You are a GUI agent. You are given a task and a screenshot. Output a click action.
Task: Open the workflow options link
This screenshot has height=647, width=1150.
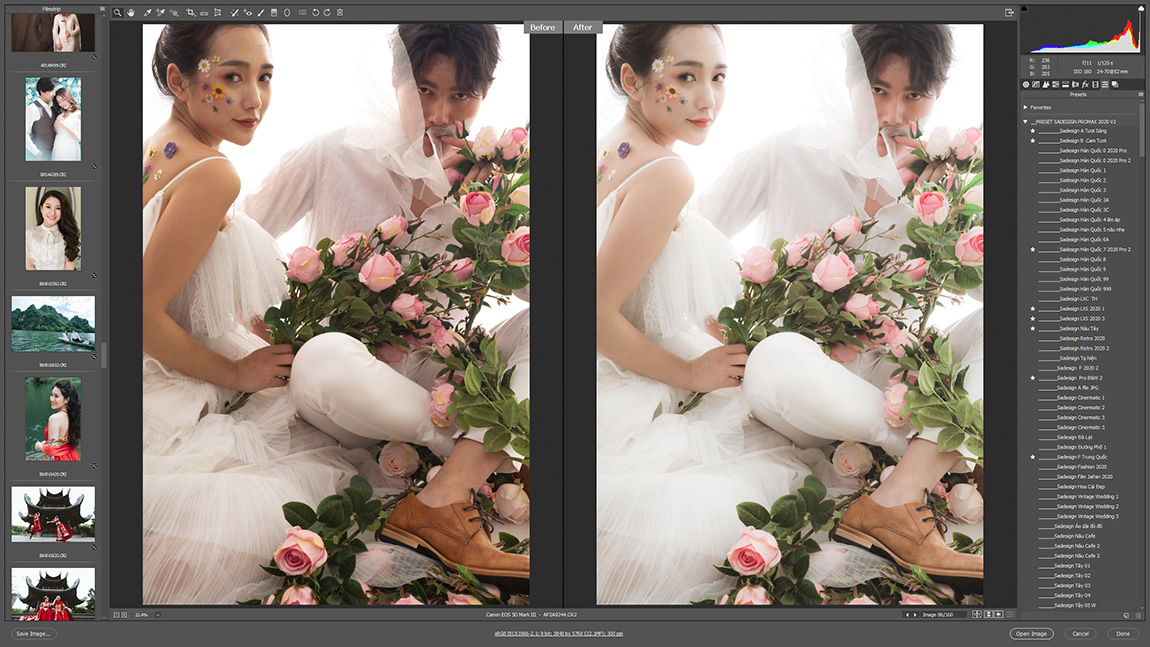(x=560, y=634)
